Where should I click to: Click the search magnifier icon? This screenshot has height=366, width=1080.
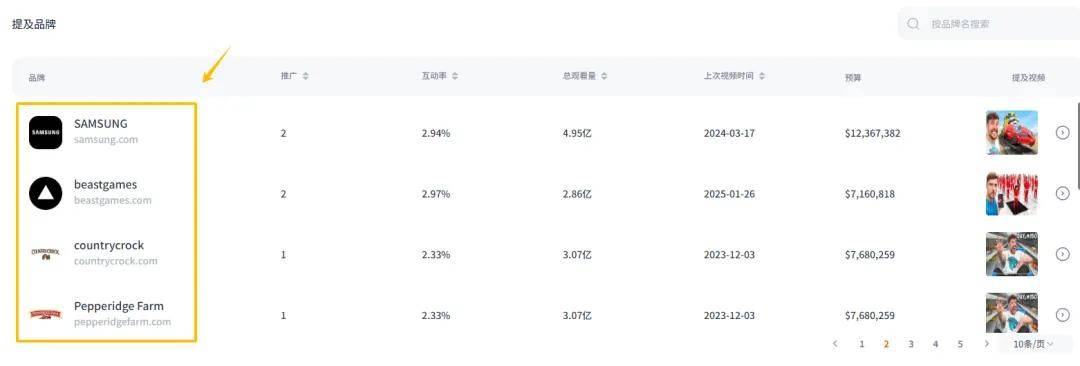pos(913,24)
